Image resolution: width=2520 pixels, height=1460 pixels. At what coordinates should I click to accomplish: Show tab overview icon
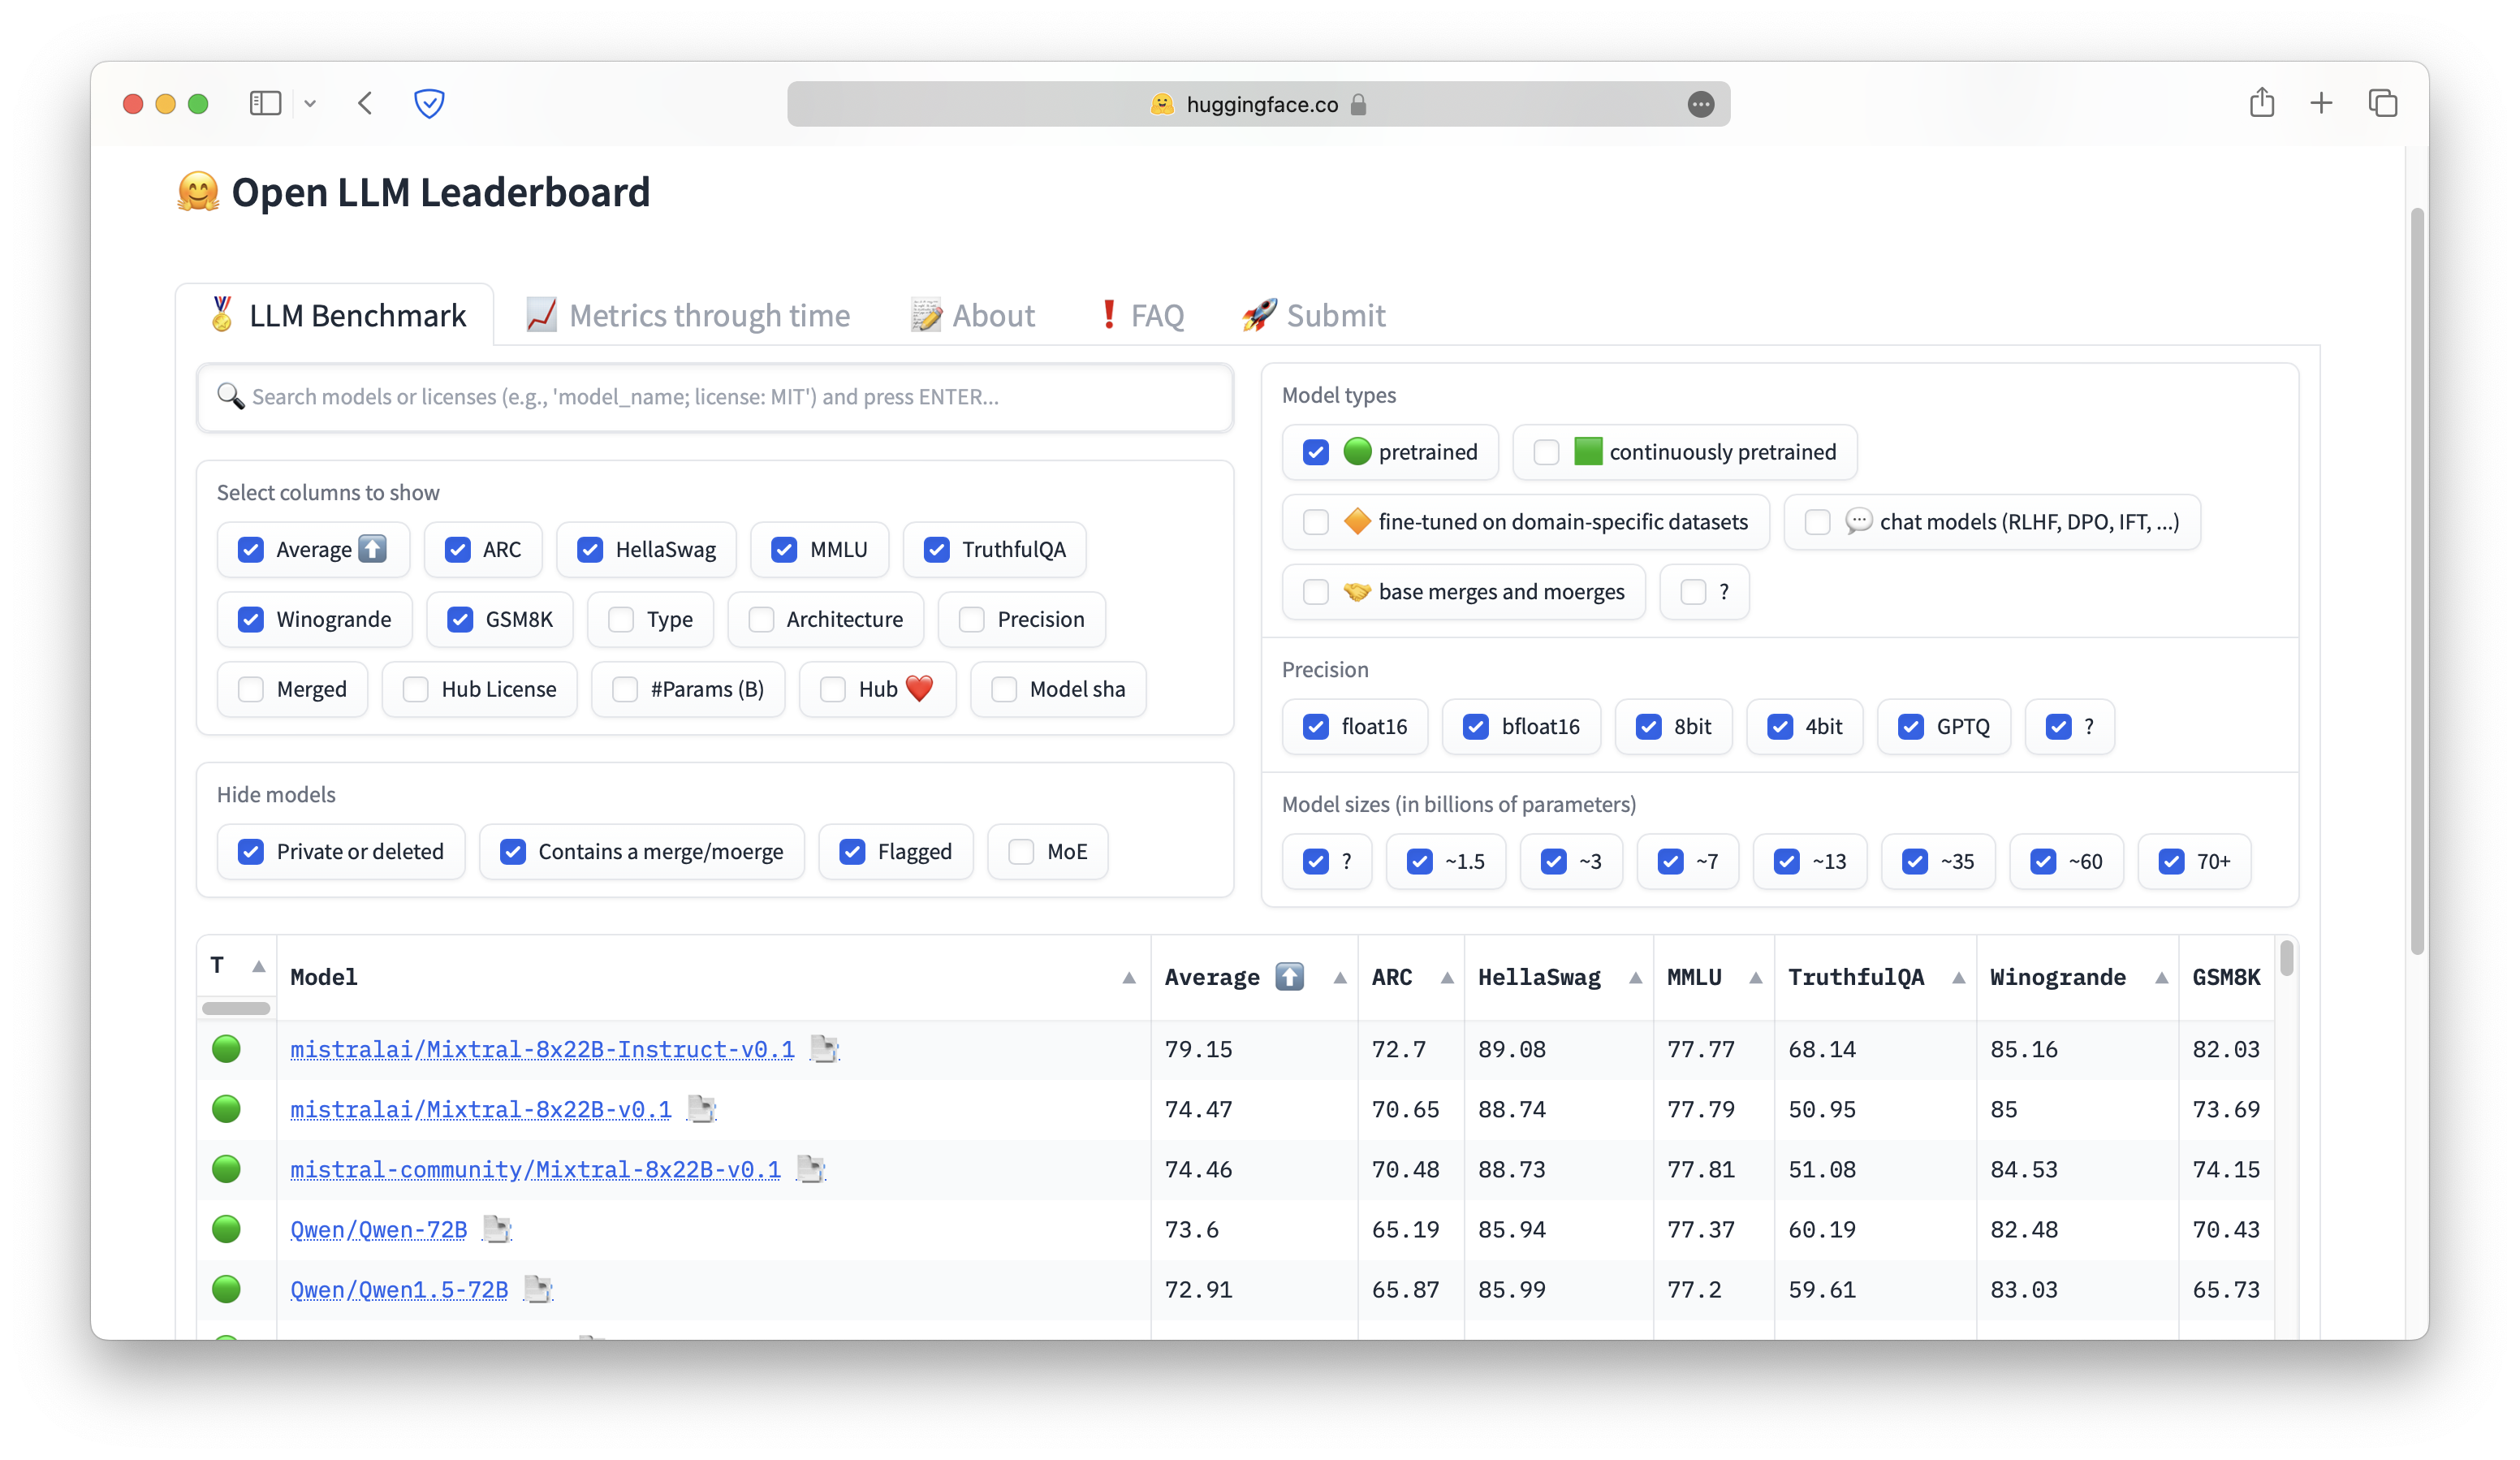coord(2383,103)
